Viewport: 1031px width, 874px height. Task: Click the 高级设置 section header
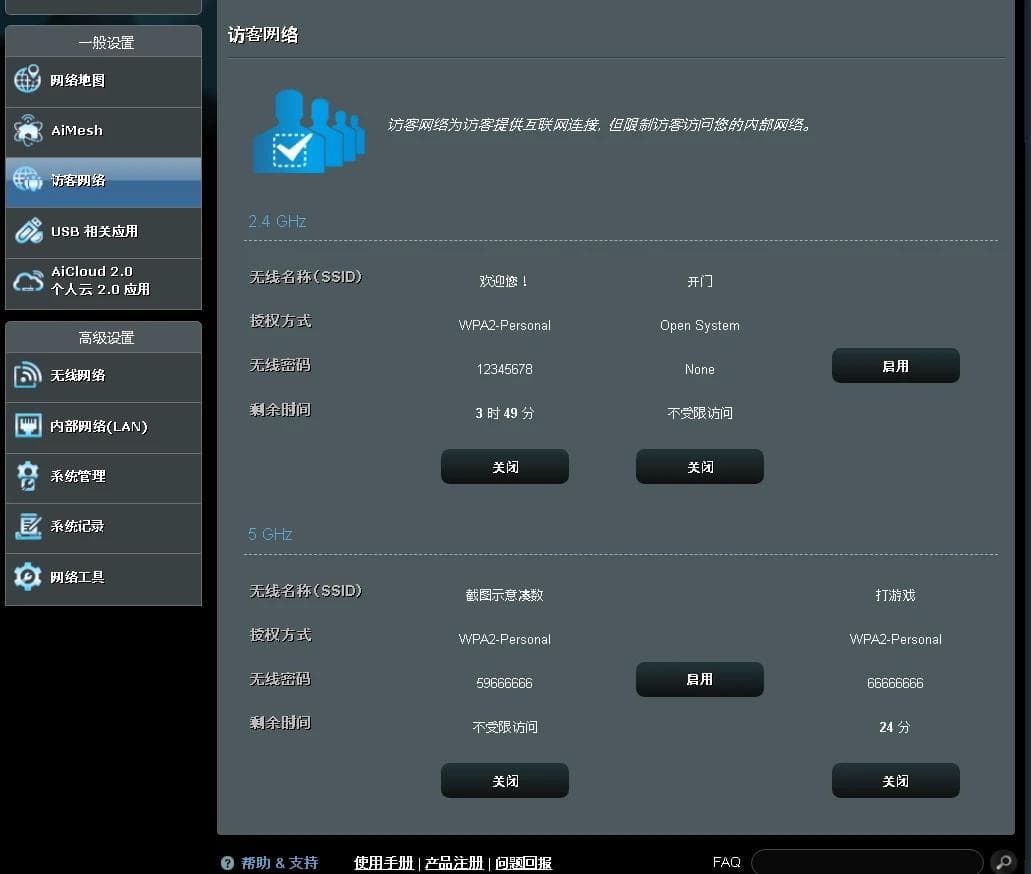(x=106, y=338)
